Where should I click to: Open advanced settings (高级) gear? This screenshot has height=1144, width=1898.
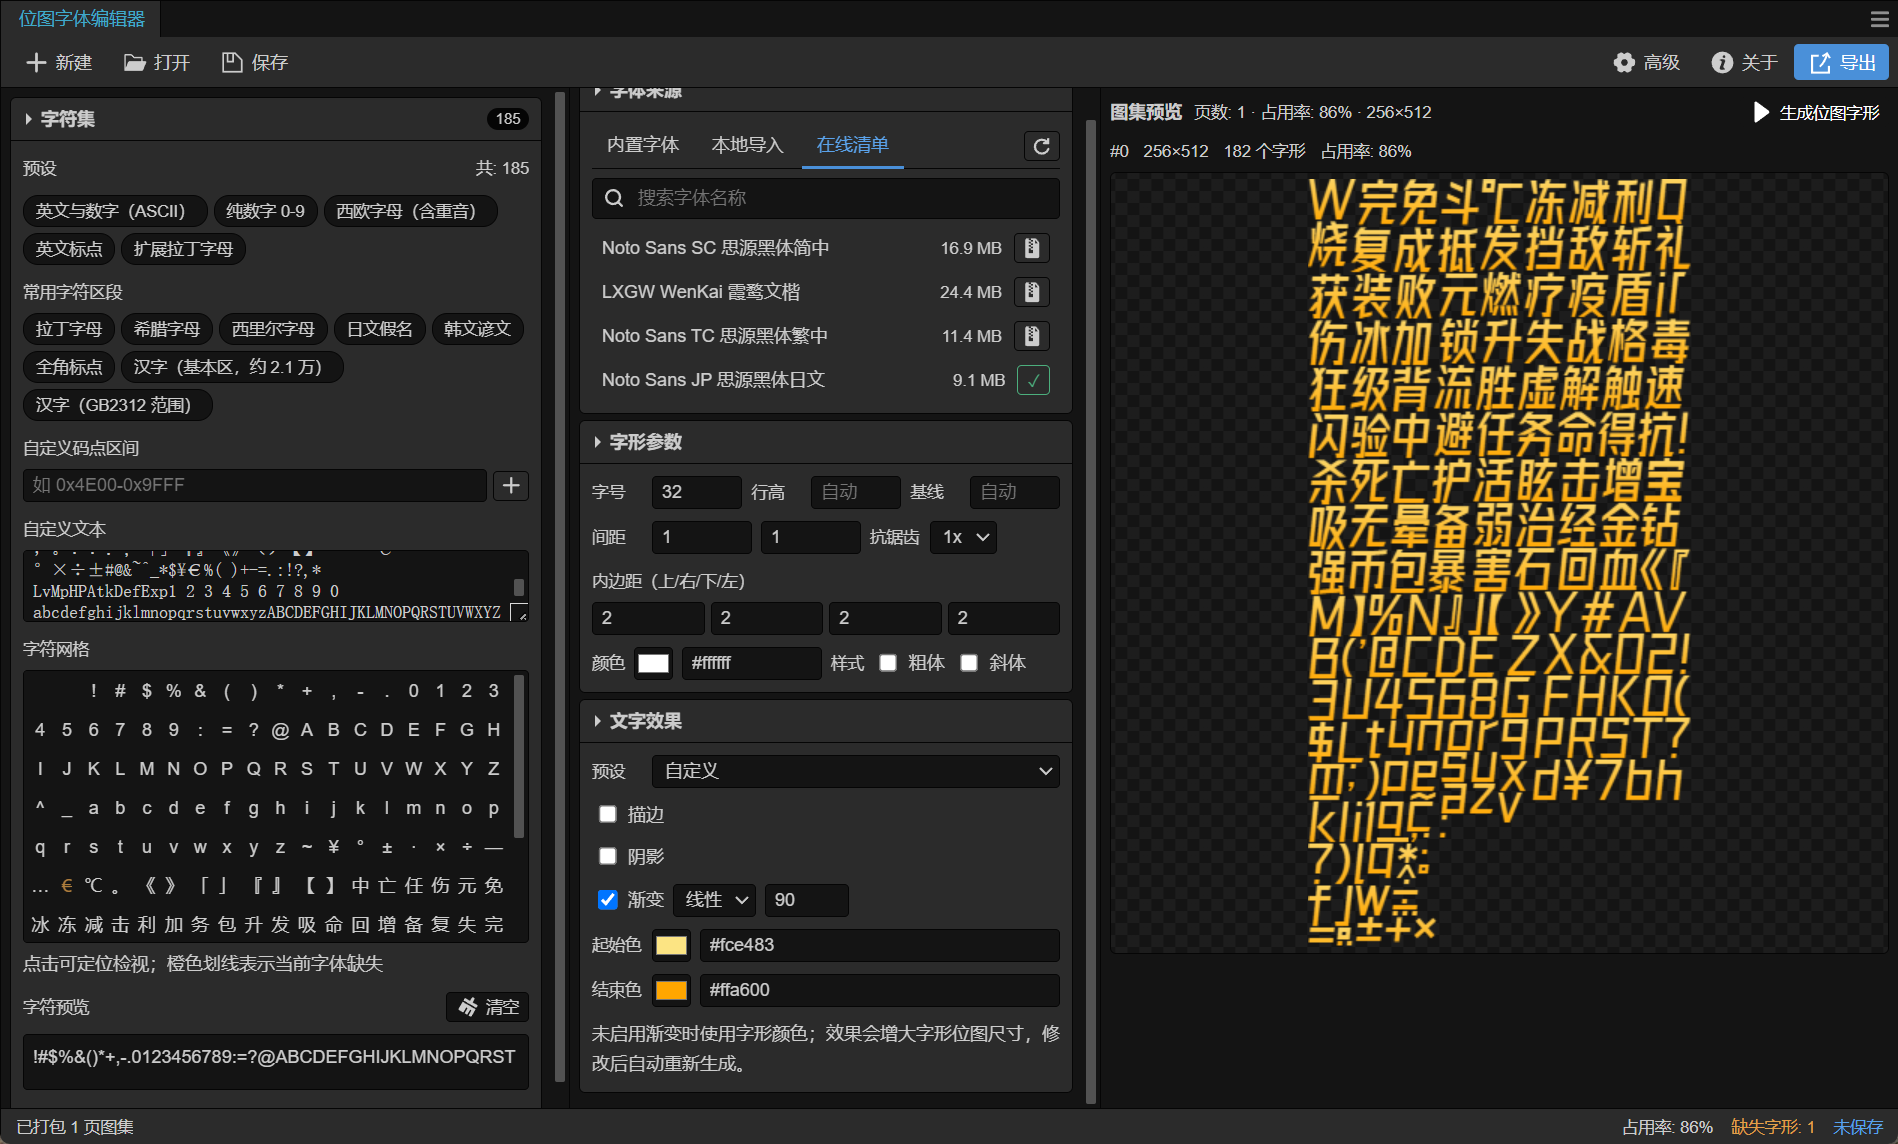pyautogui.click(x=1624, y=62)
